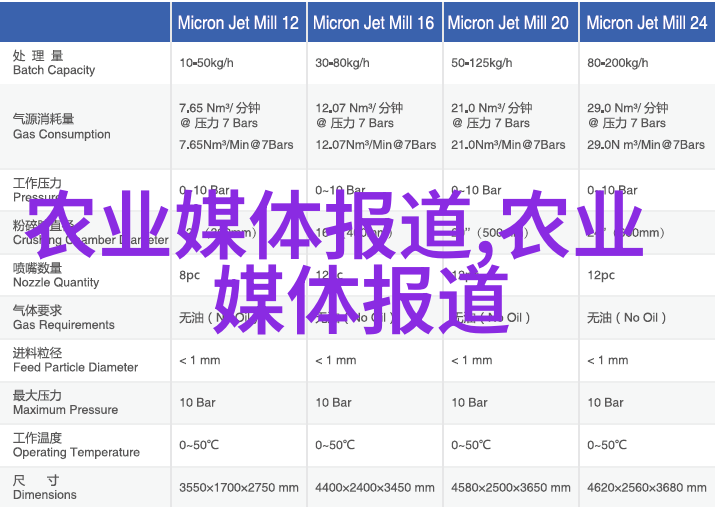This screenshot has height=507, width=722.
Task: Click the 3550x1700x2750 mm dimensions cell
Action: [x=239, y=488]
